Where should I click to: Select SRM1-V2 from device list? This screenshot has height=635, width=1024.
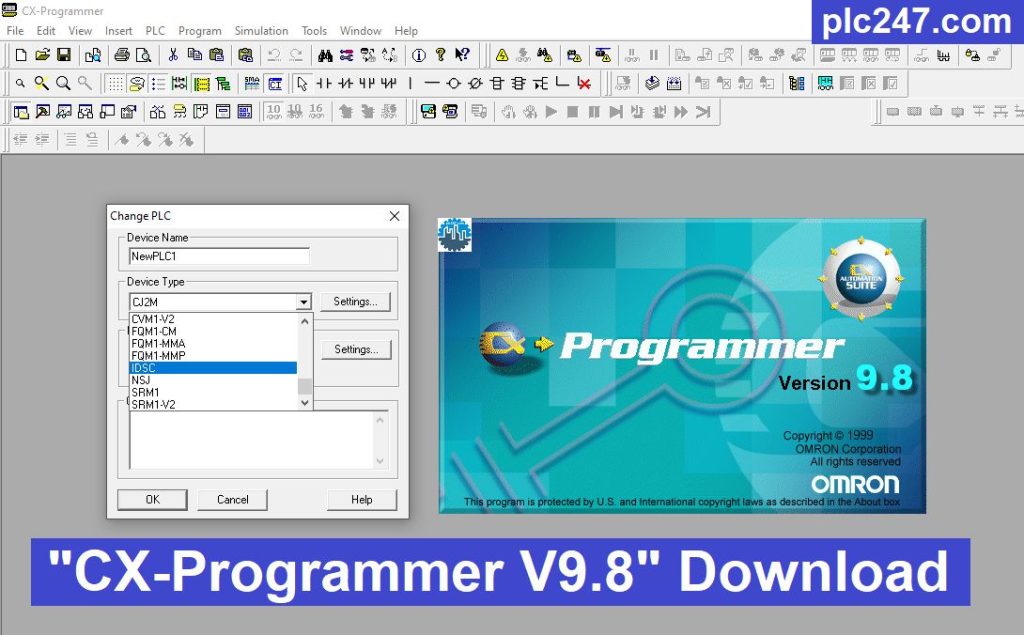[x=213, y=404]
